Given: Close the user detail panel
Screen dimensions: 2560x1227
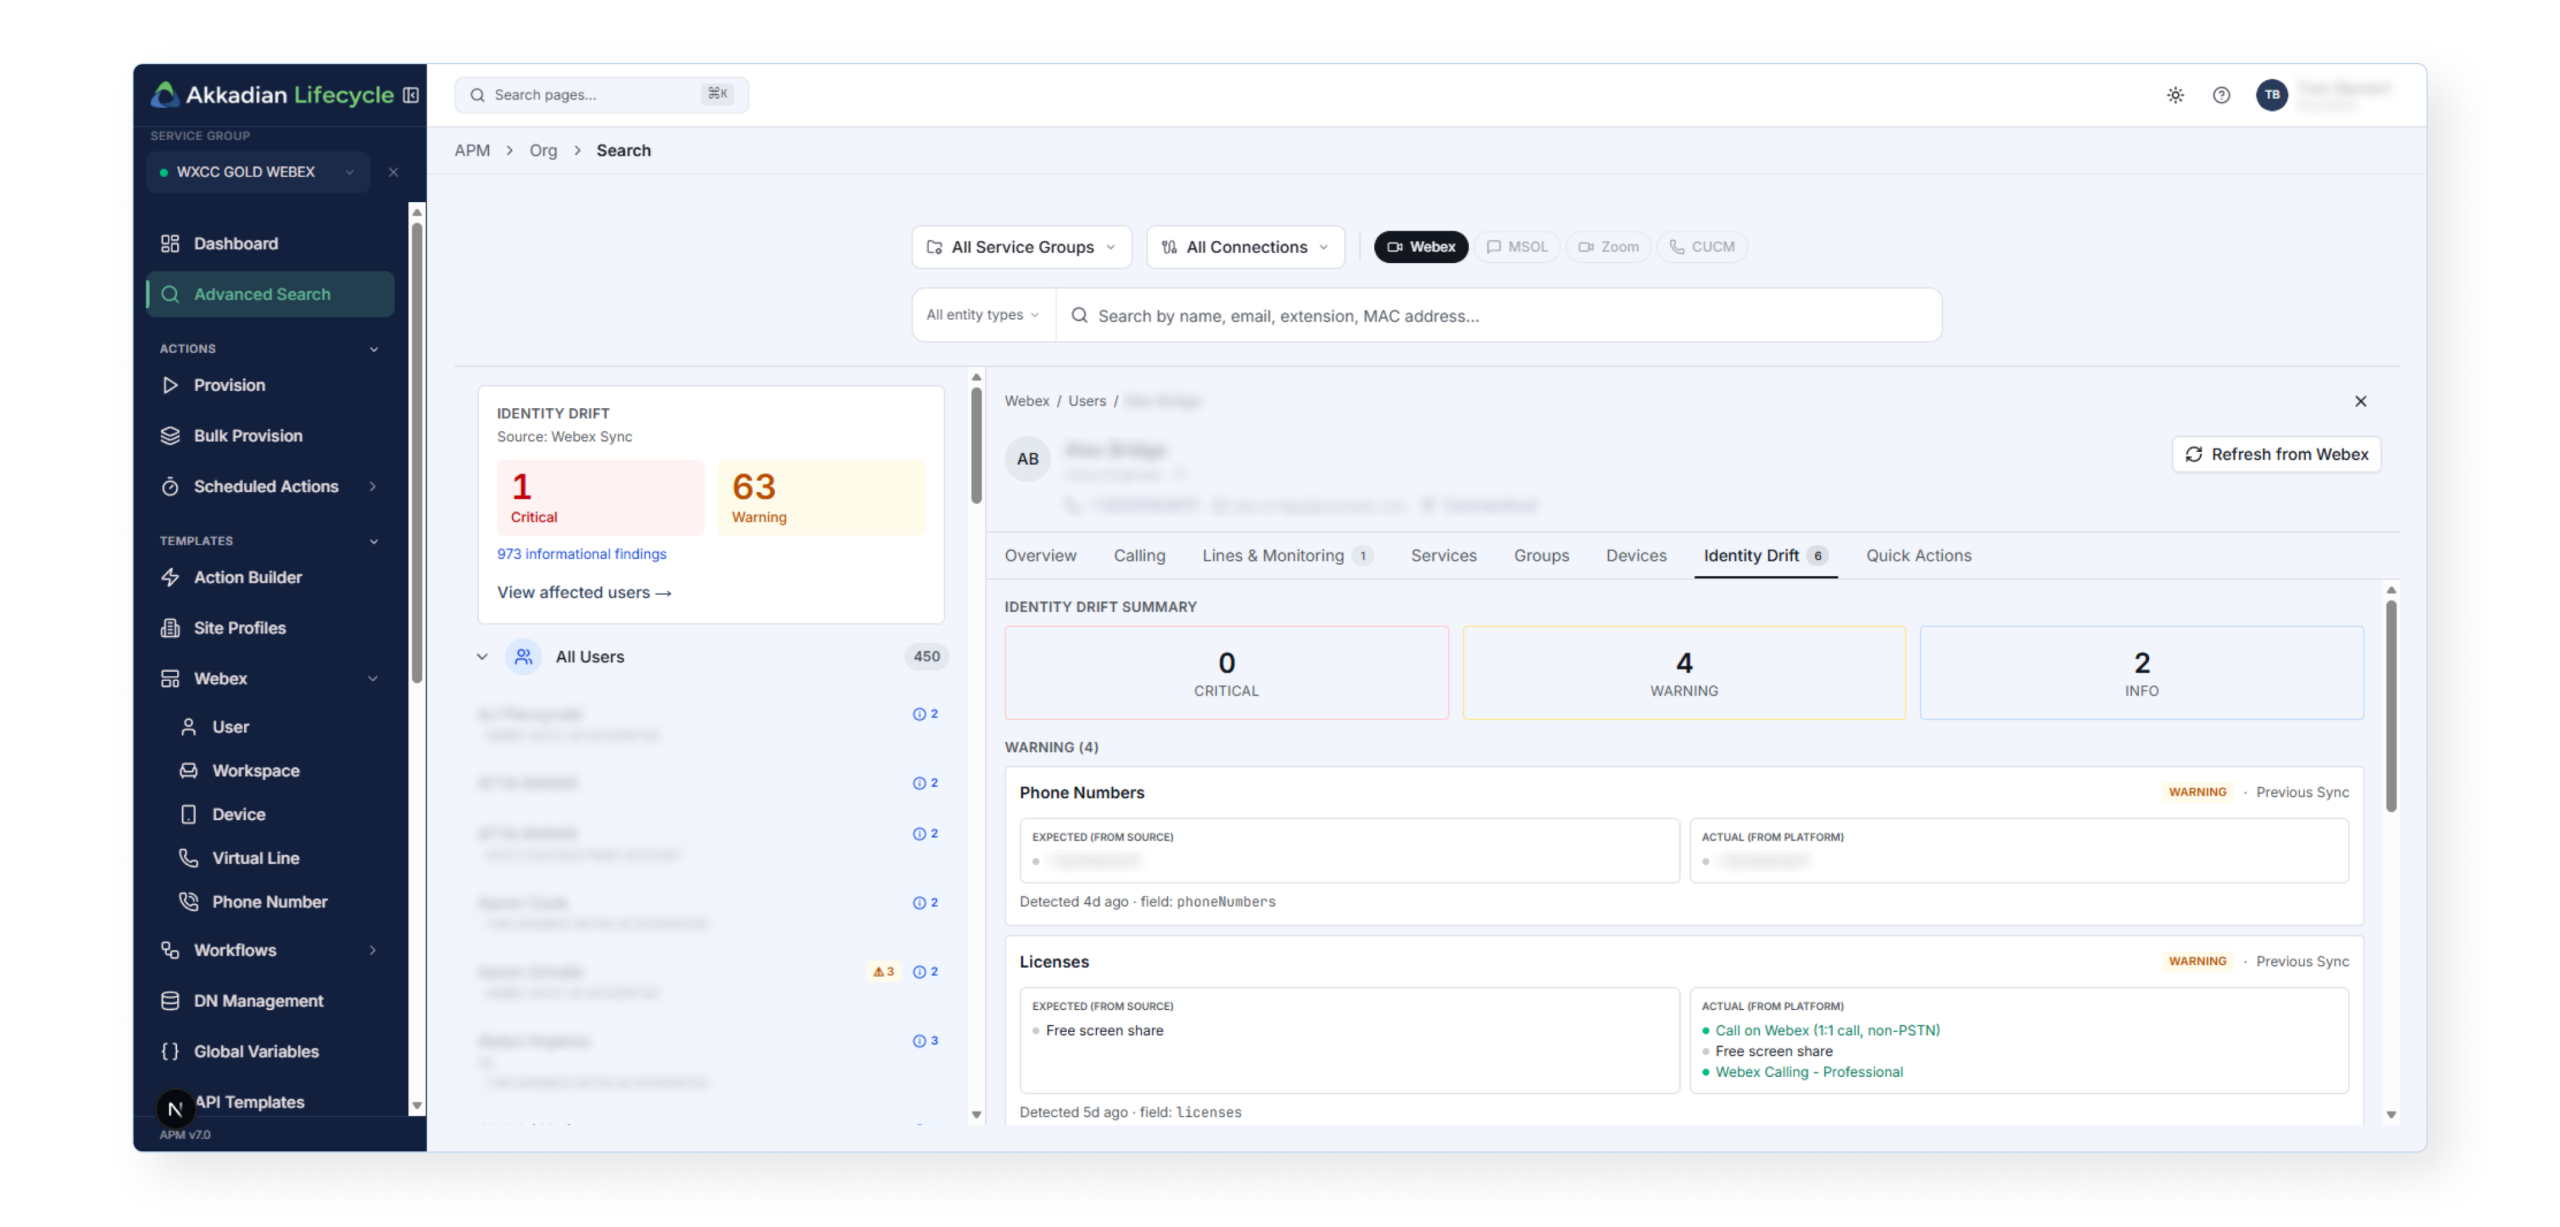Looking at the screenshot, I should [x=2360, y=401].
